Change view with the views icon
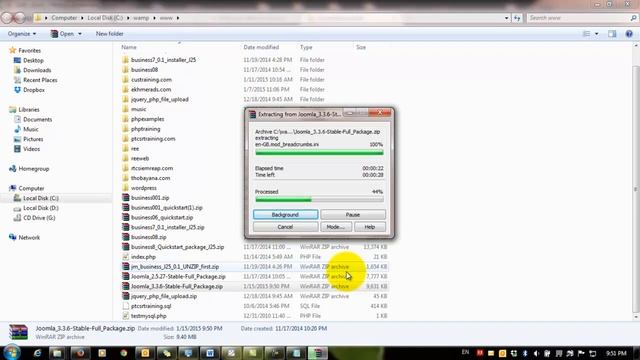Screen dimensions: 640x360 587,34
